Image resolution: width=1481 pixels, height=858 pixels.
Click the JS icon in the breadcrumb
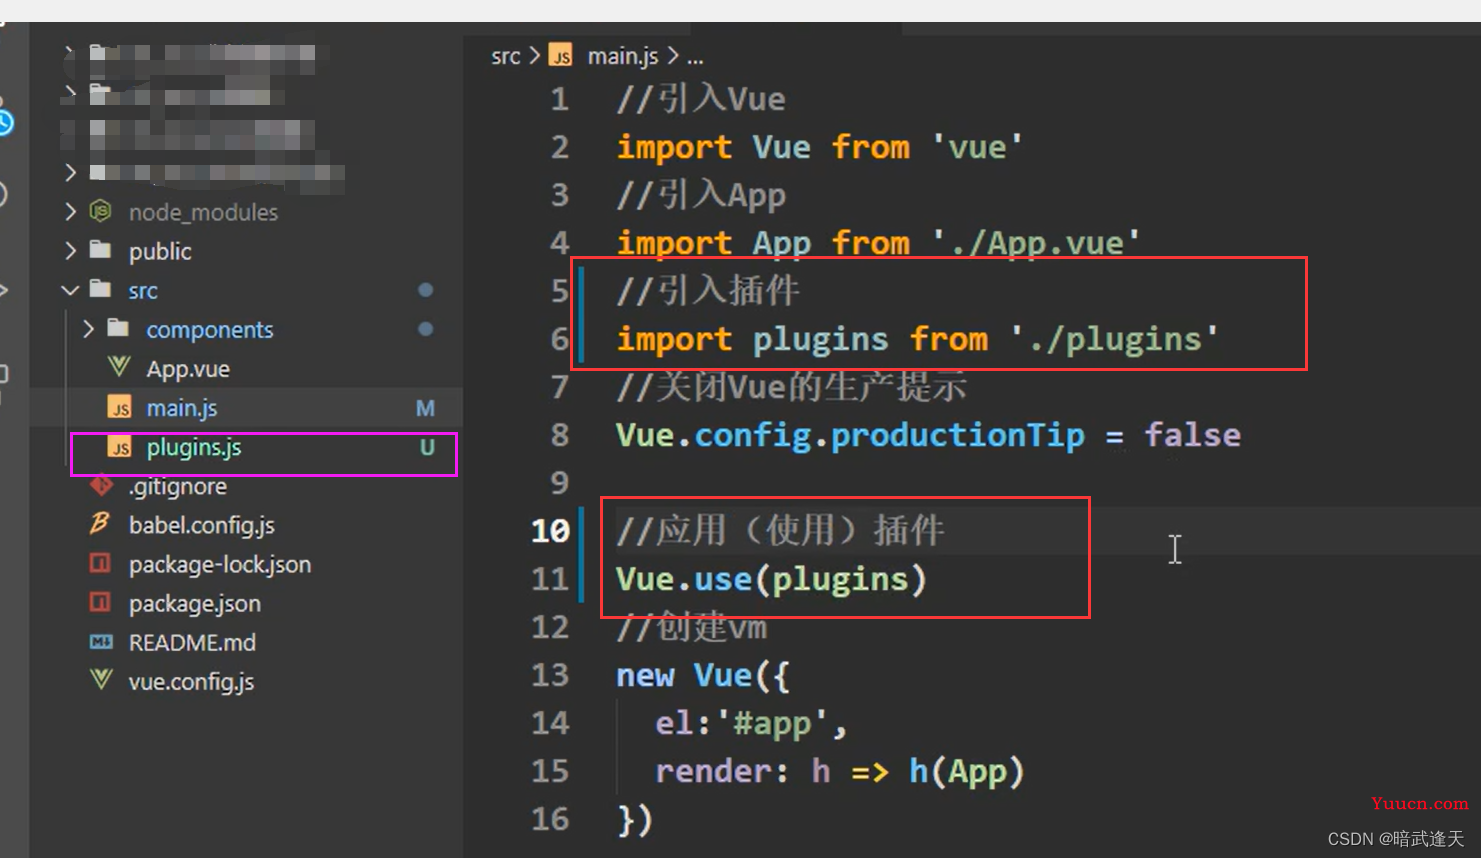pyautogui.click(x=562, y=56)
